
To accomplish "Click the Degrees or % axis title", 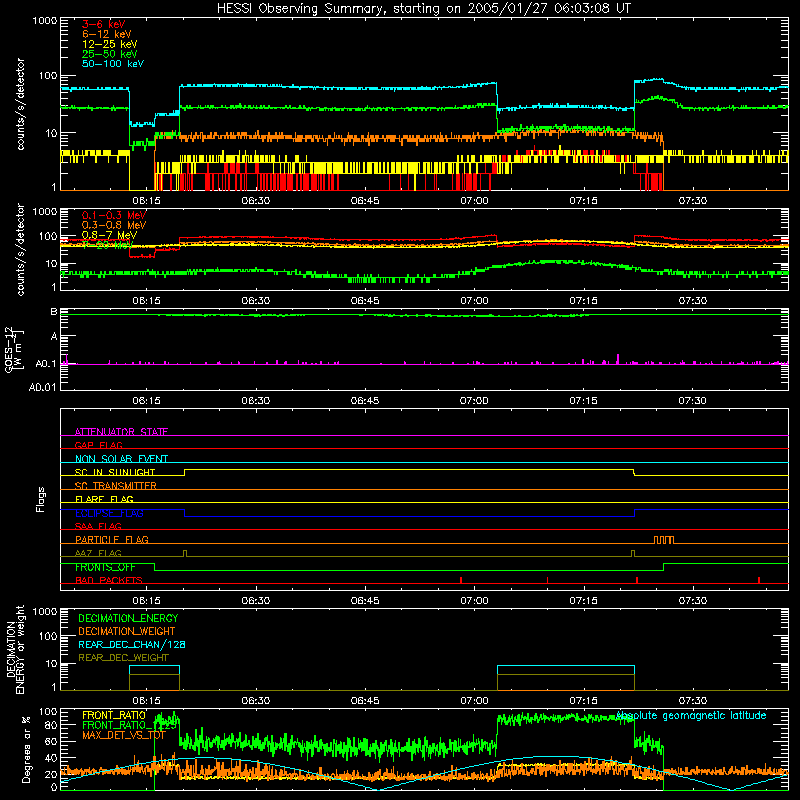I will tap(27, 749).
